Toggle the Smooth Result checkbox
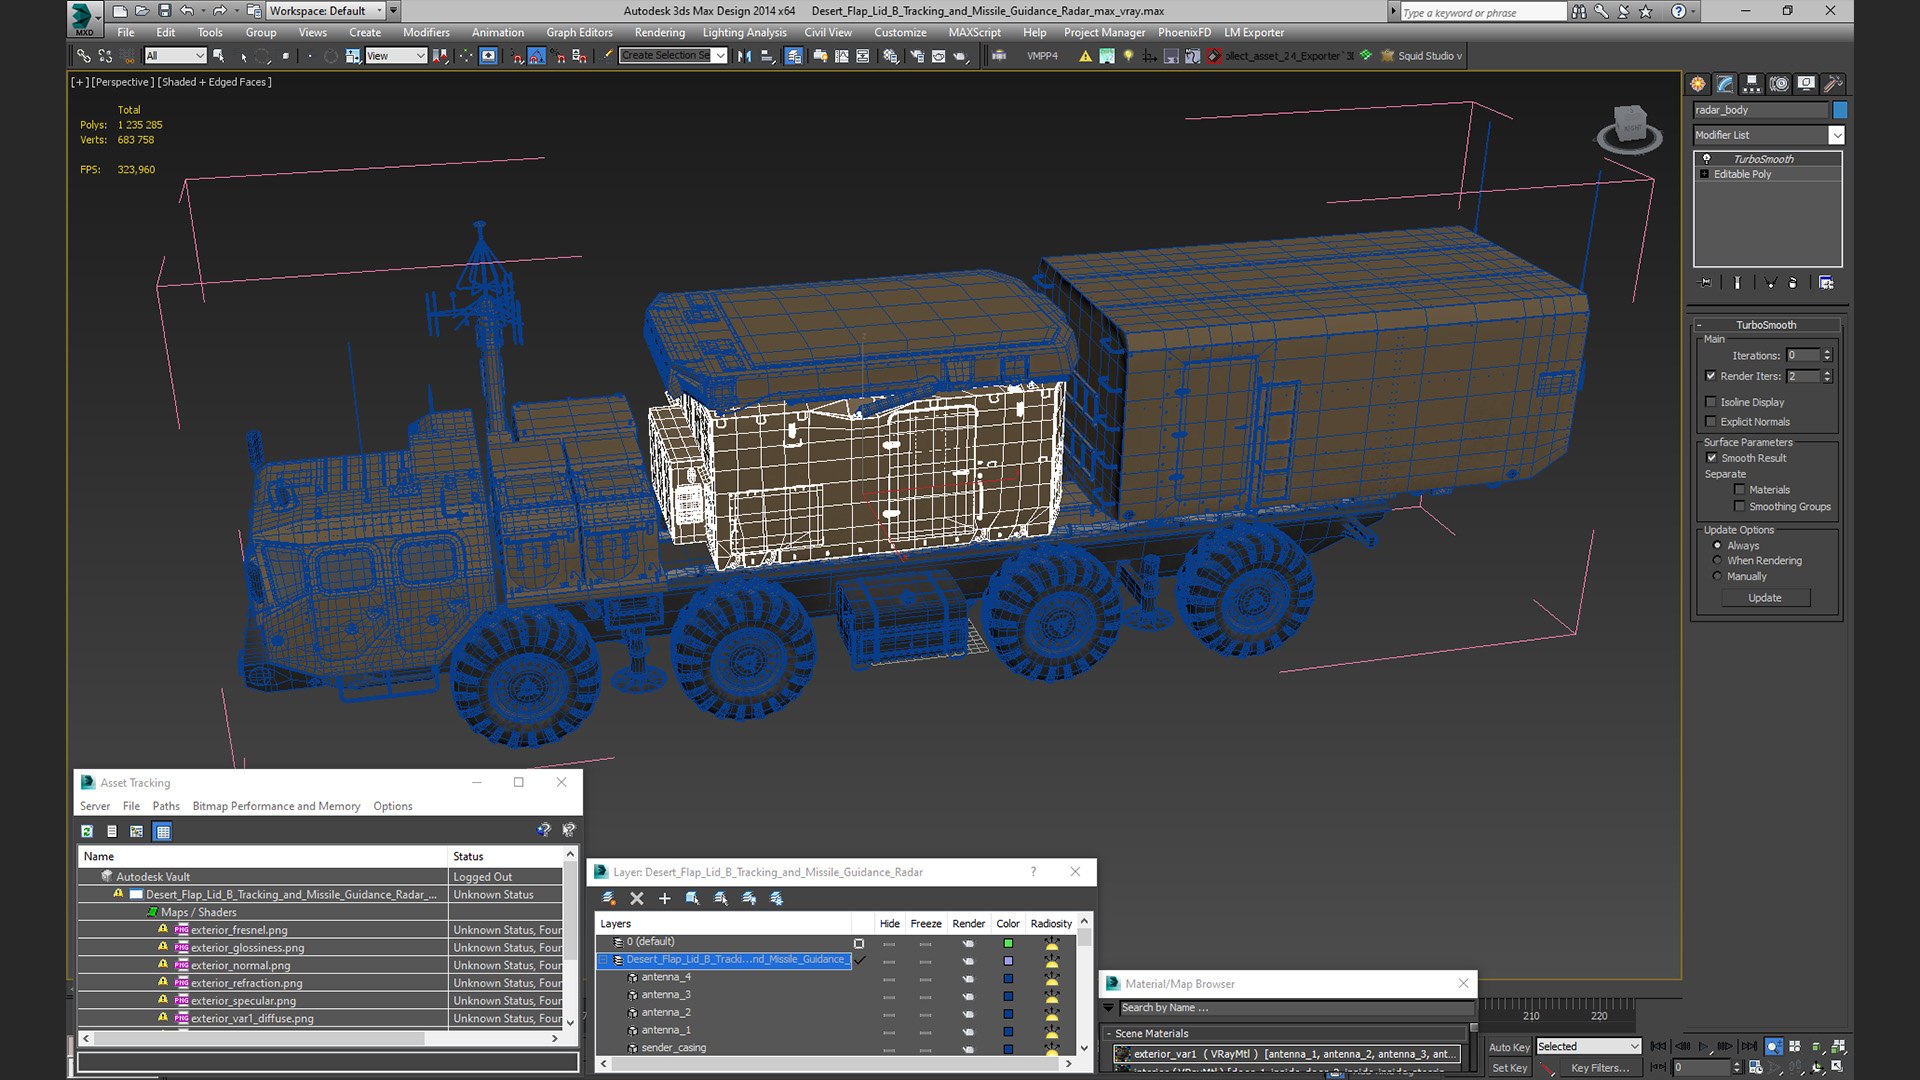 point(1711,458)
